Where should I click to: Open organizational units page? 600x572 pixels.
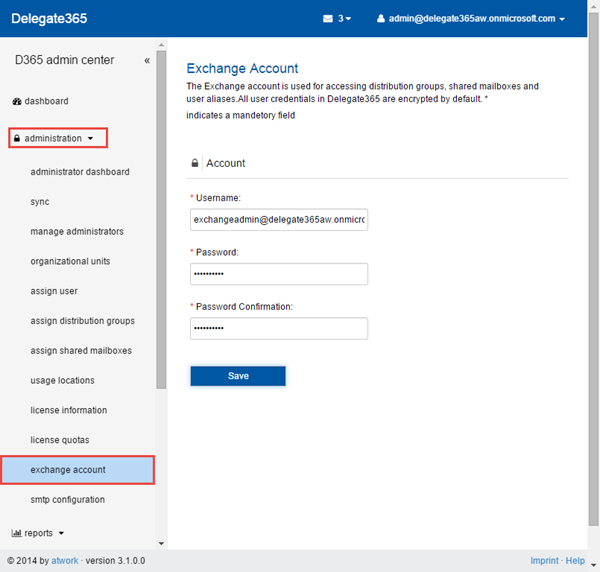click(70, 262)
